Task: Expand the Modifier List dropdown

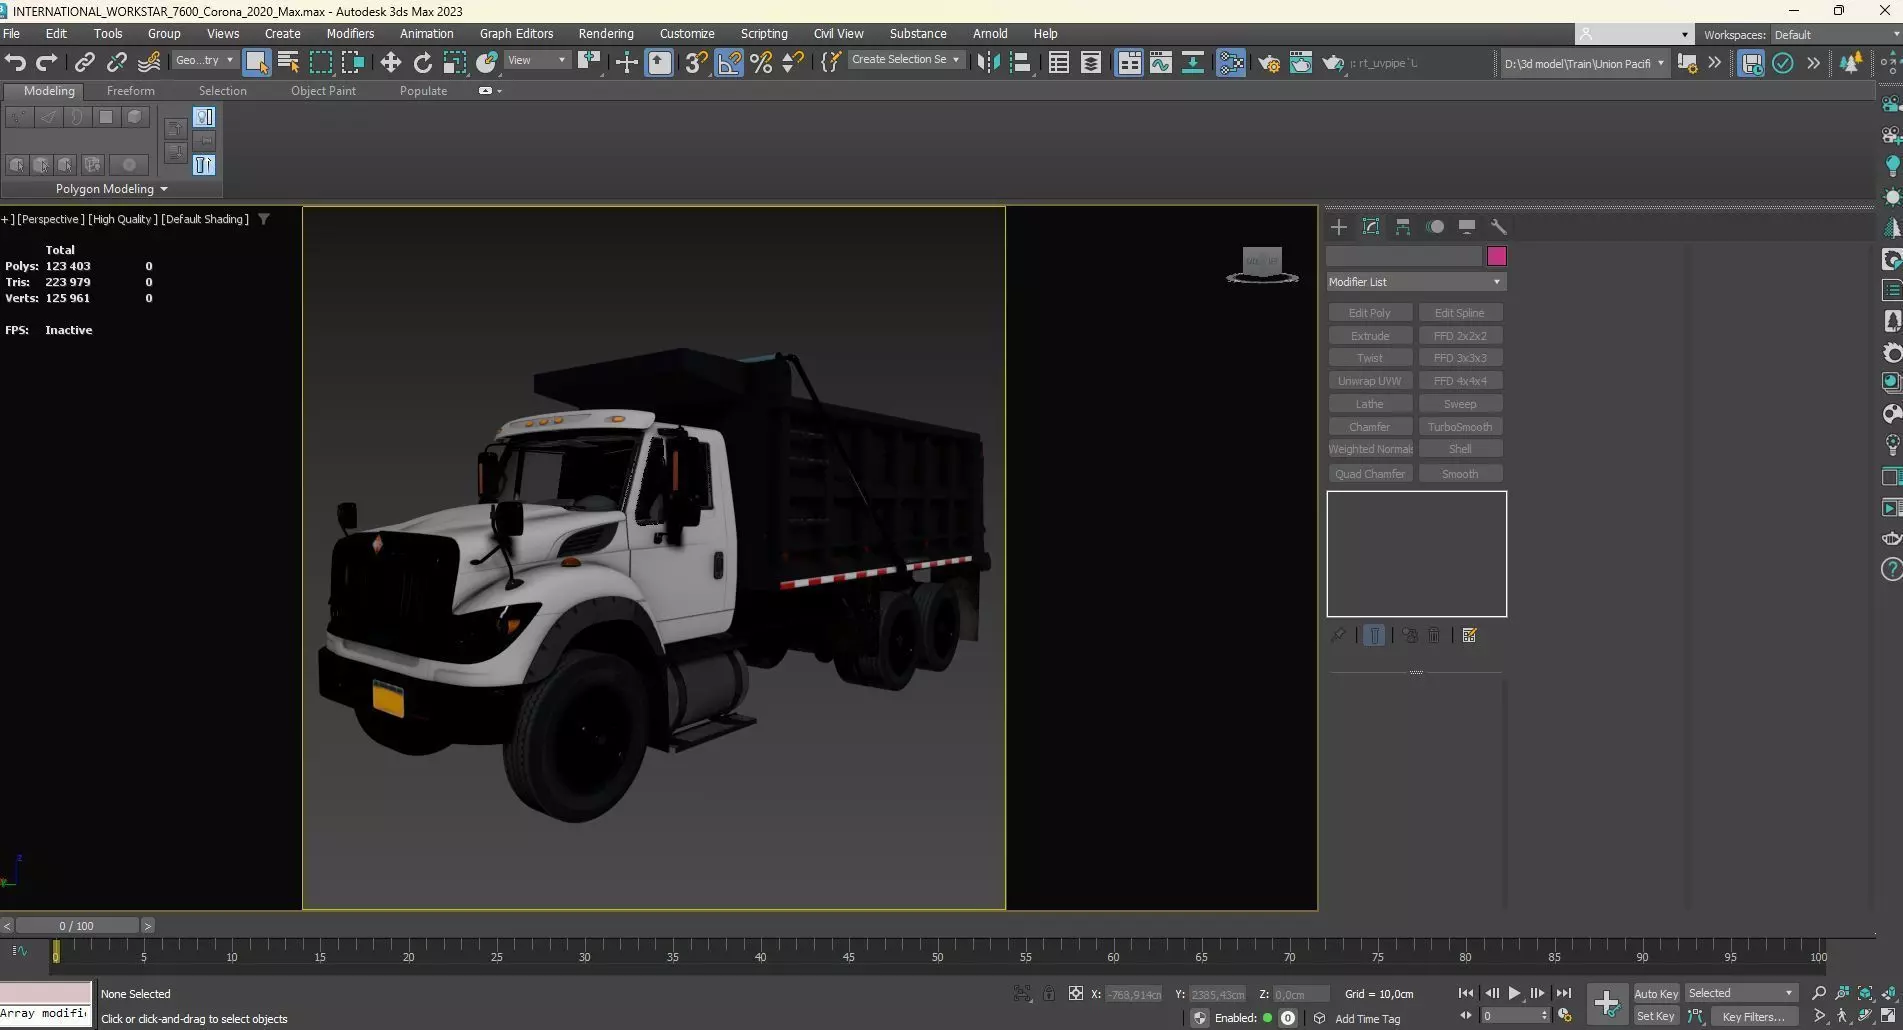Action: (1416, 282)
